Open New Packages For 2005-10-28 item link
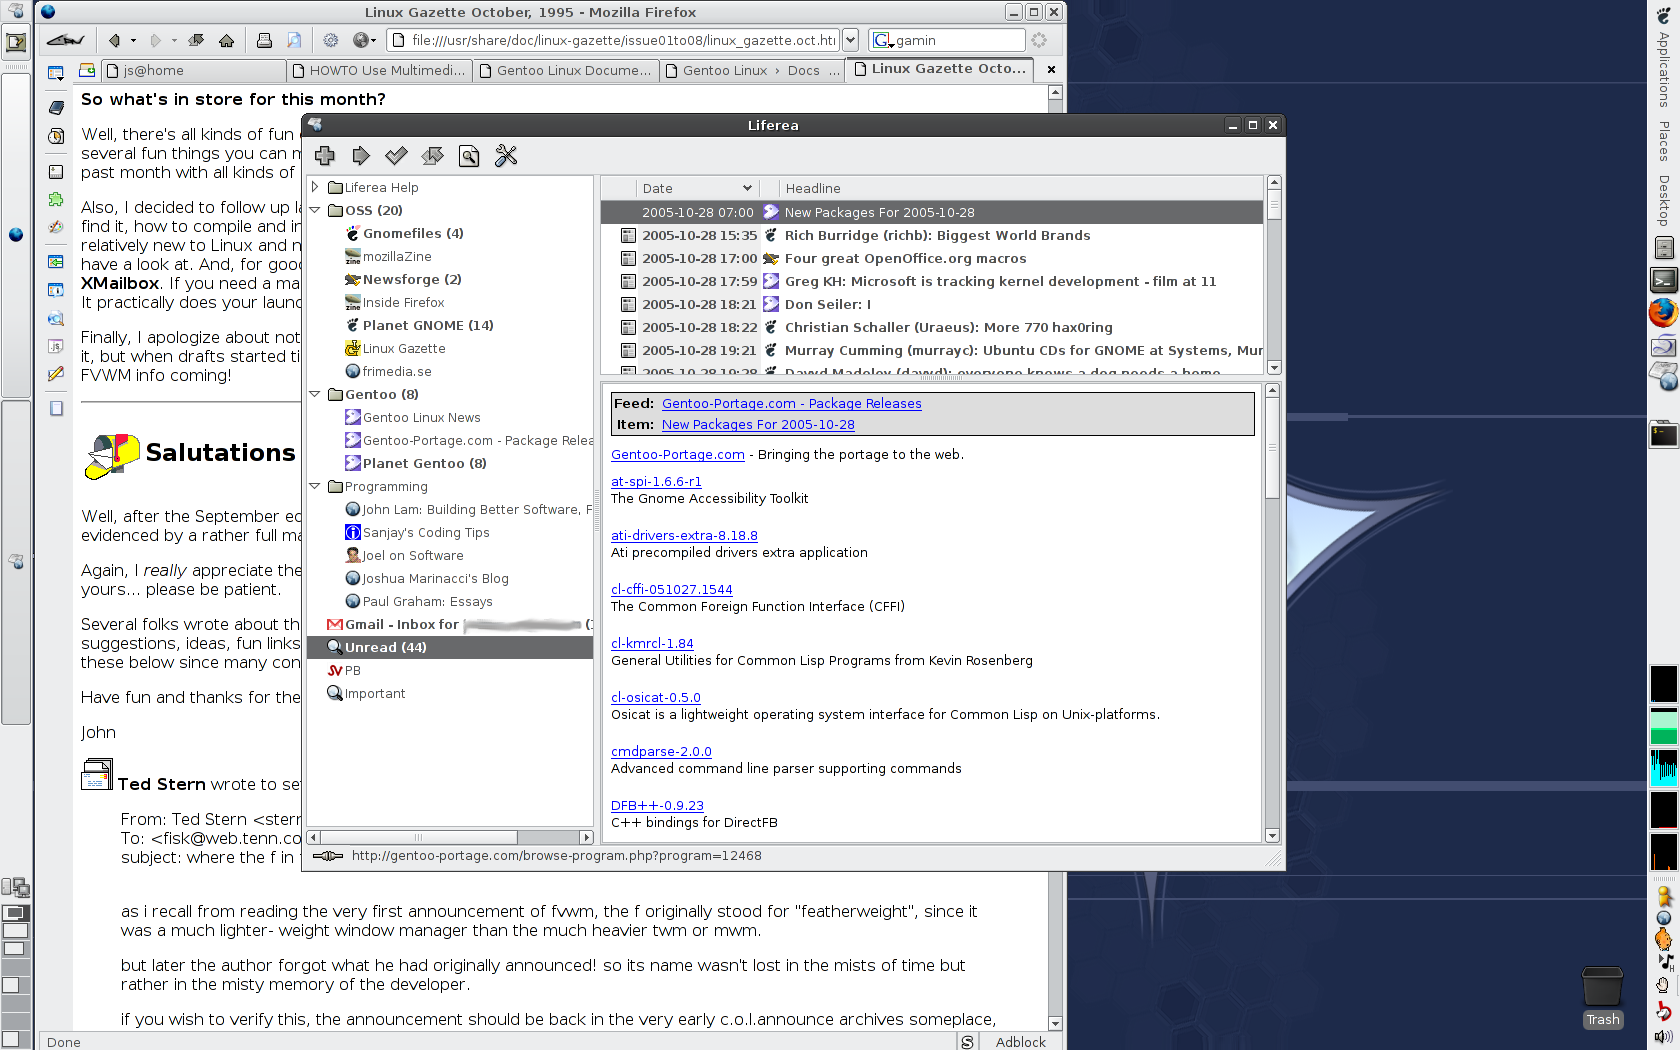 coord(758,424)
